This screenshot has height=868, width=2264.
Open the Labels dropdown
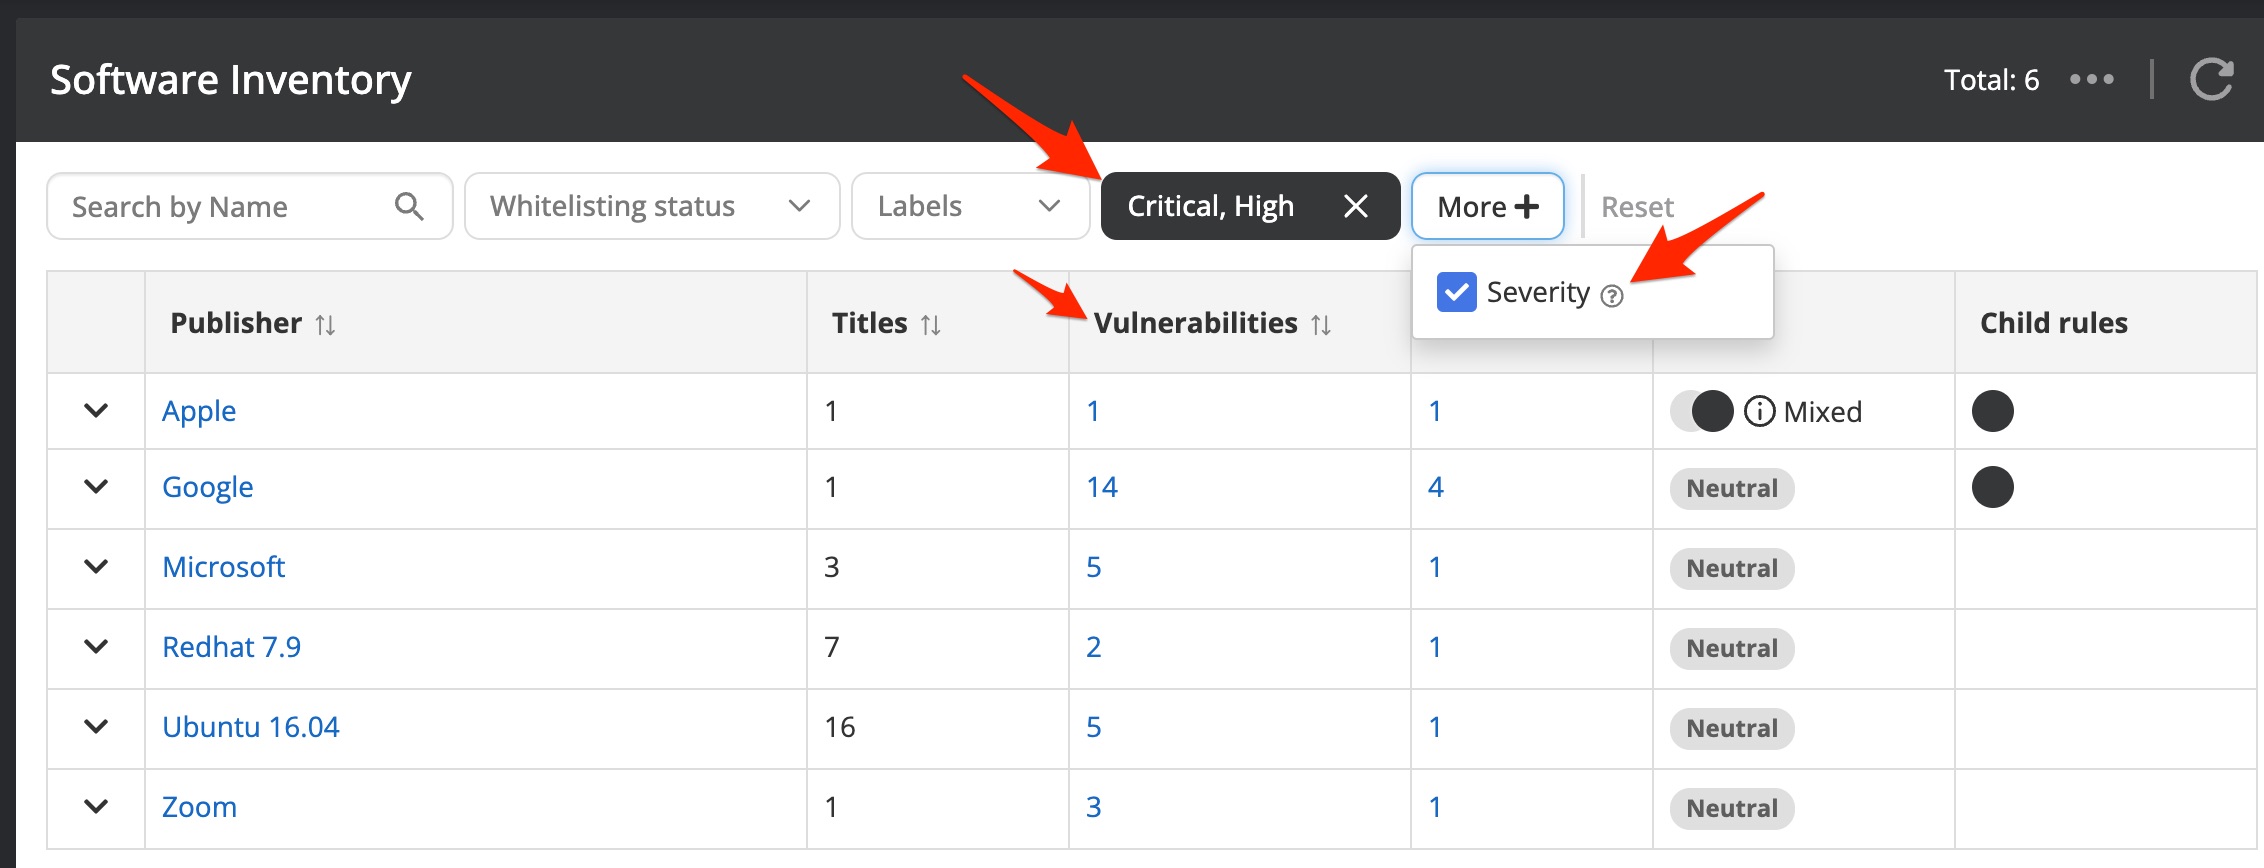coord(970,206)
